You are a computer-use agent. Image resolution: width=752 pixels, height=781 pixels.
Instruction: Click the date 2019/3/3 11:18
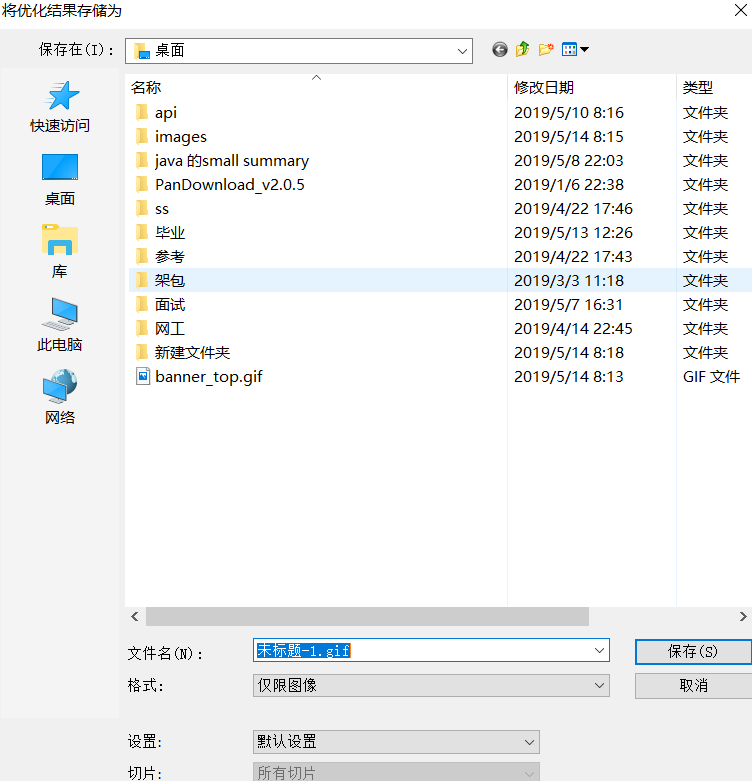[x=569, y=280]
